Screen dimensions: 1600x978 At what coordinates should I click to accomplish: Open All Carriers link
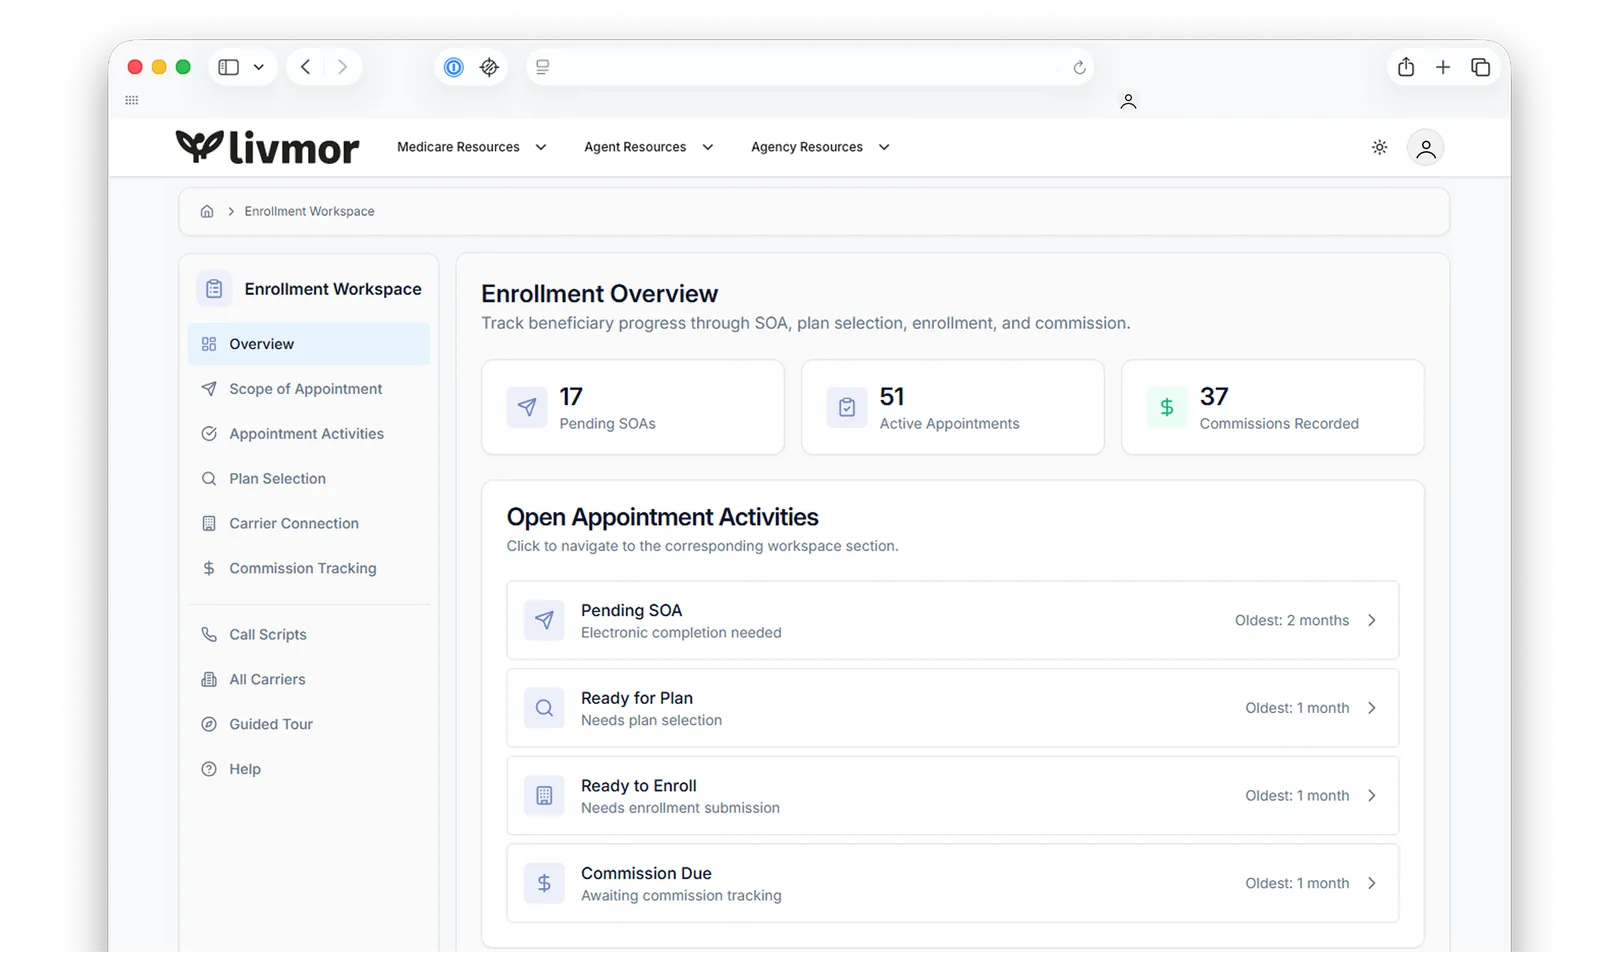point(309,679)
